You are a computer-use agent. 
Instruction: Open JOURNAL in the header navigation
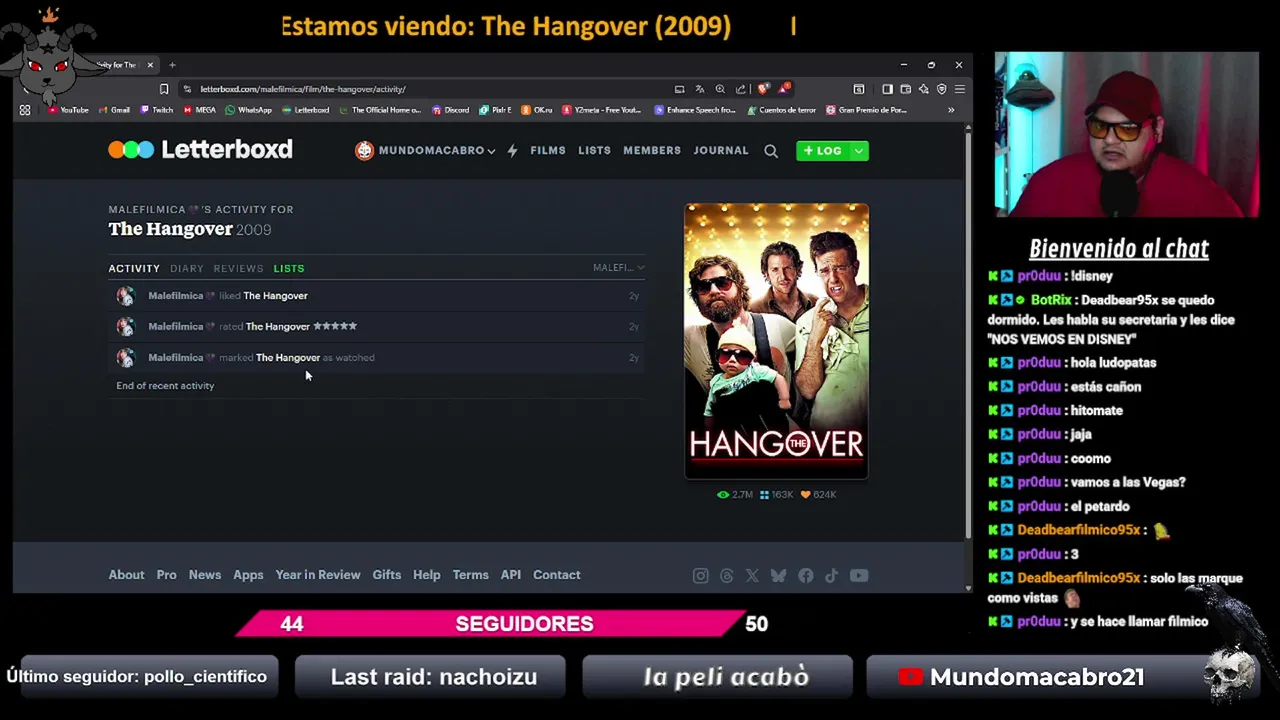pos(721,151)
